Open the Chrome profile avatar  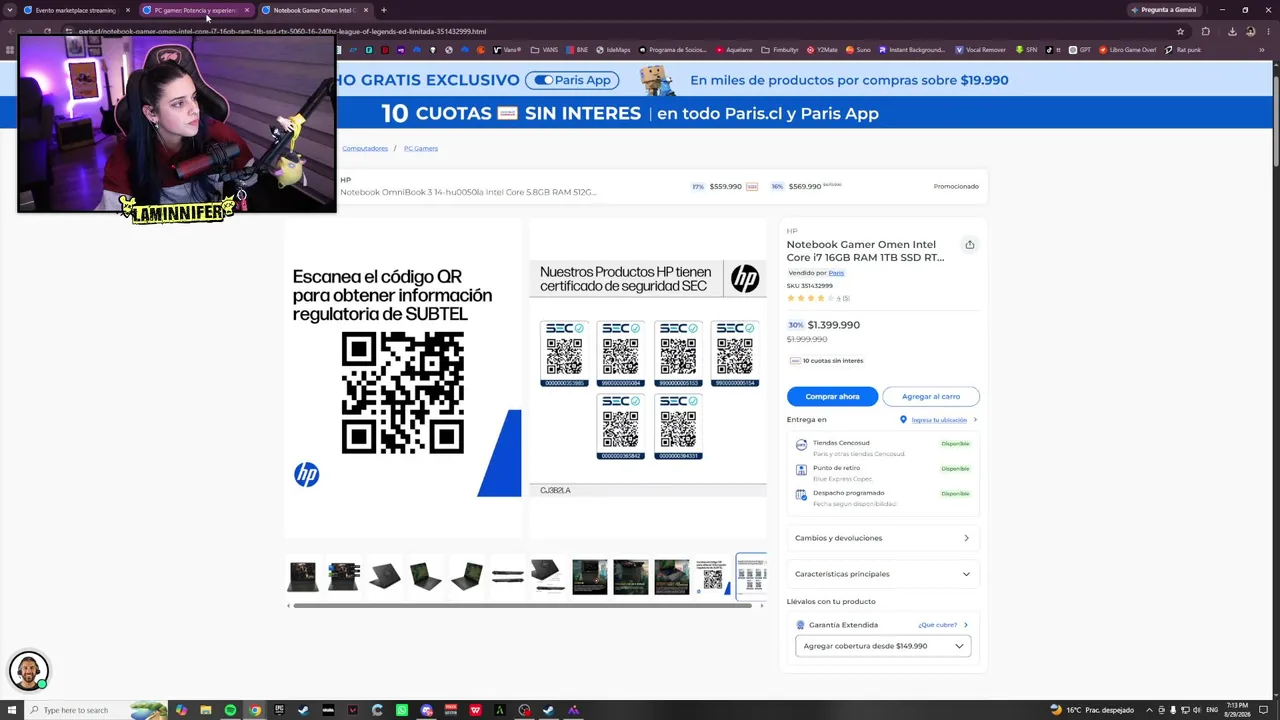(1250, 31)
